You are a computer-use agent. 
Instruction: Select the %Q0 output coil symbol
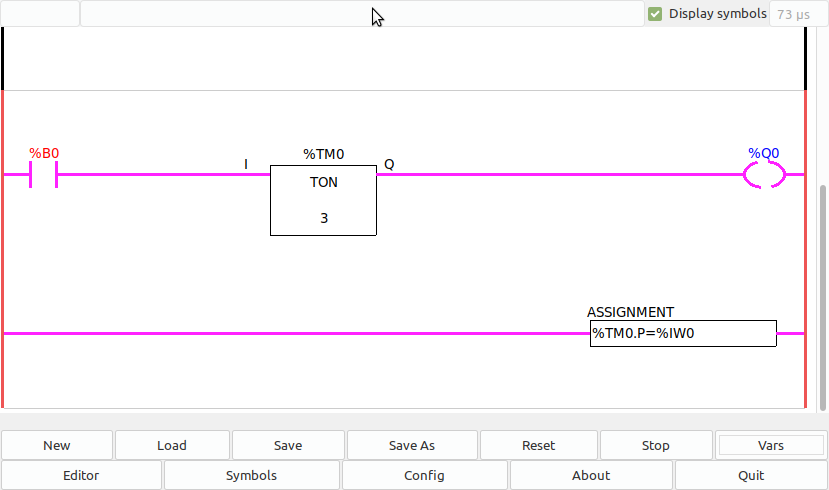(764, 174)
